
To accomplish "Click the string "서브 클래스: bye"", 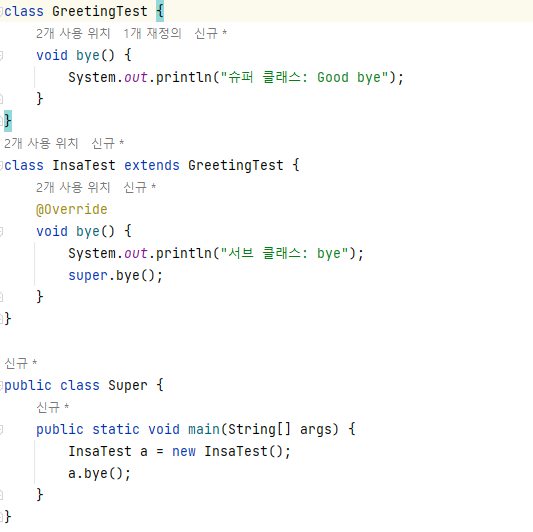I will pyautogui.click(x=285, y=254).
